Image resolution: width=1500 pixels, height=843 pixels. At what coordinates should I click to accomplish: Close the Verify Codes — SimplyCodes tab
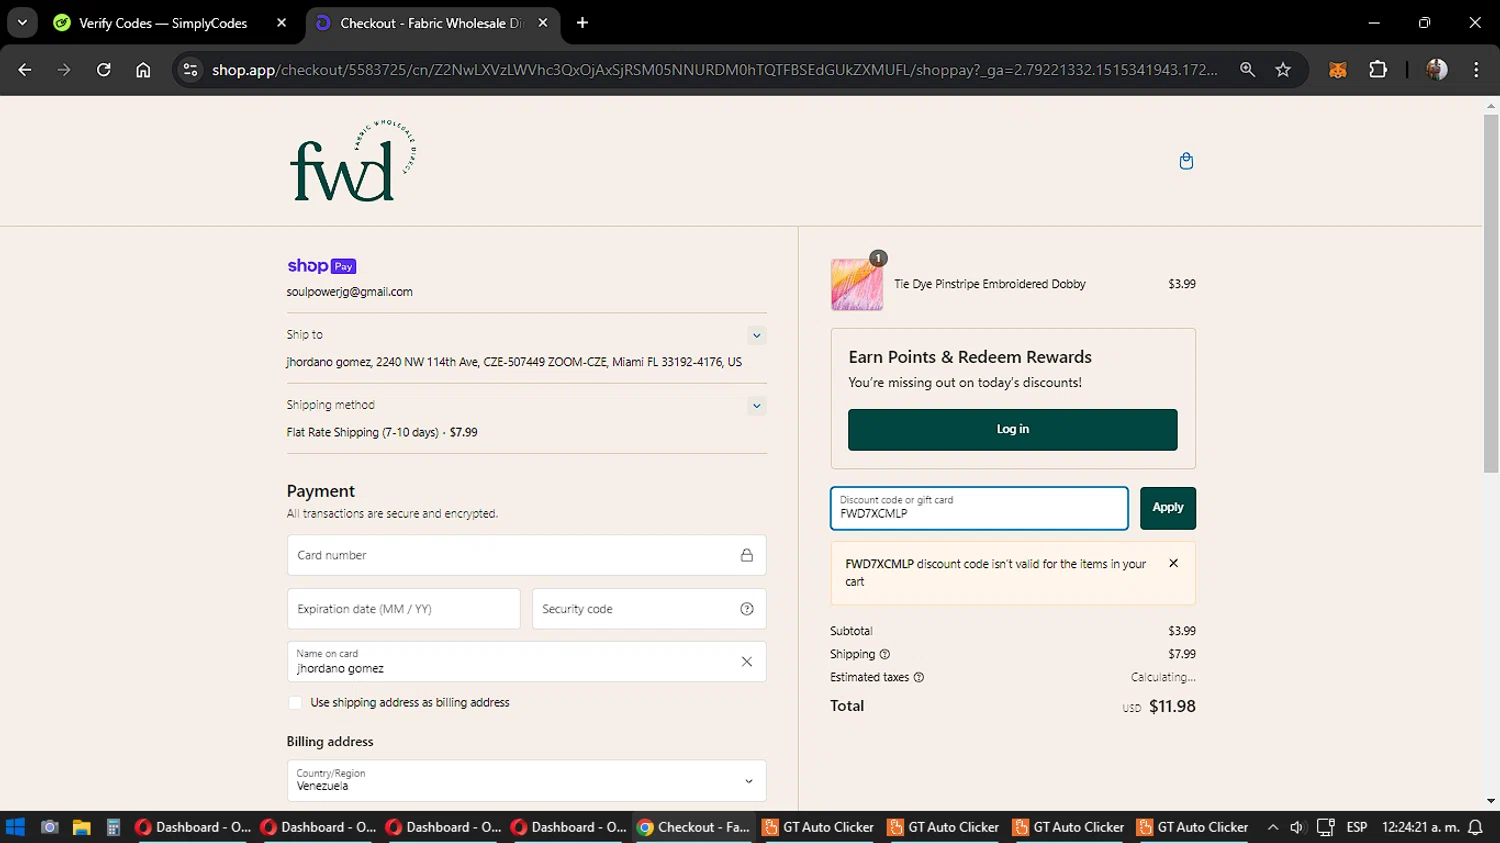(282, 23)
